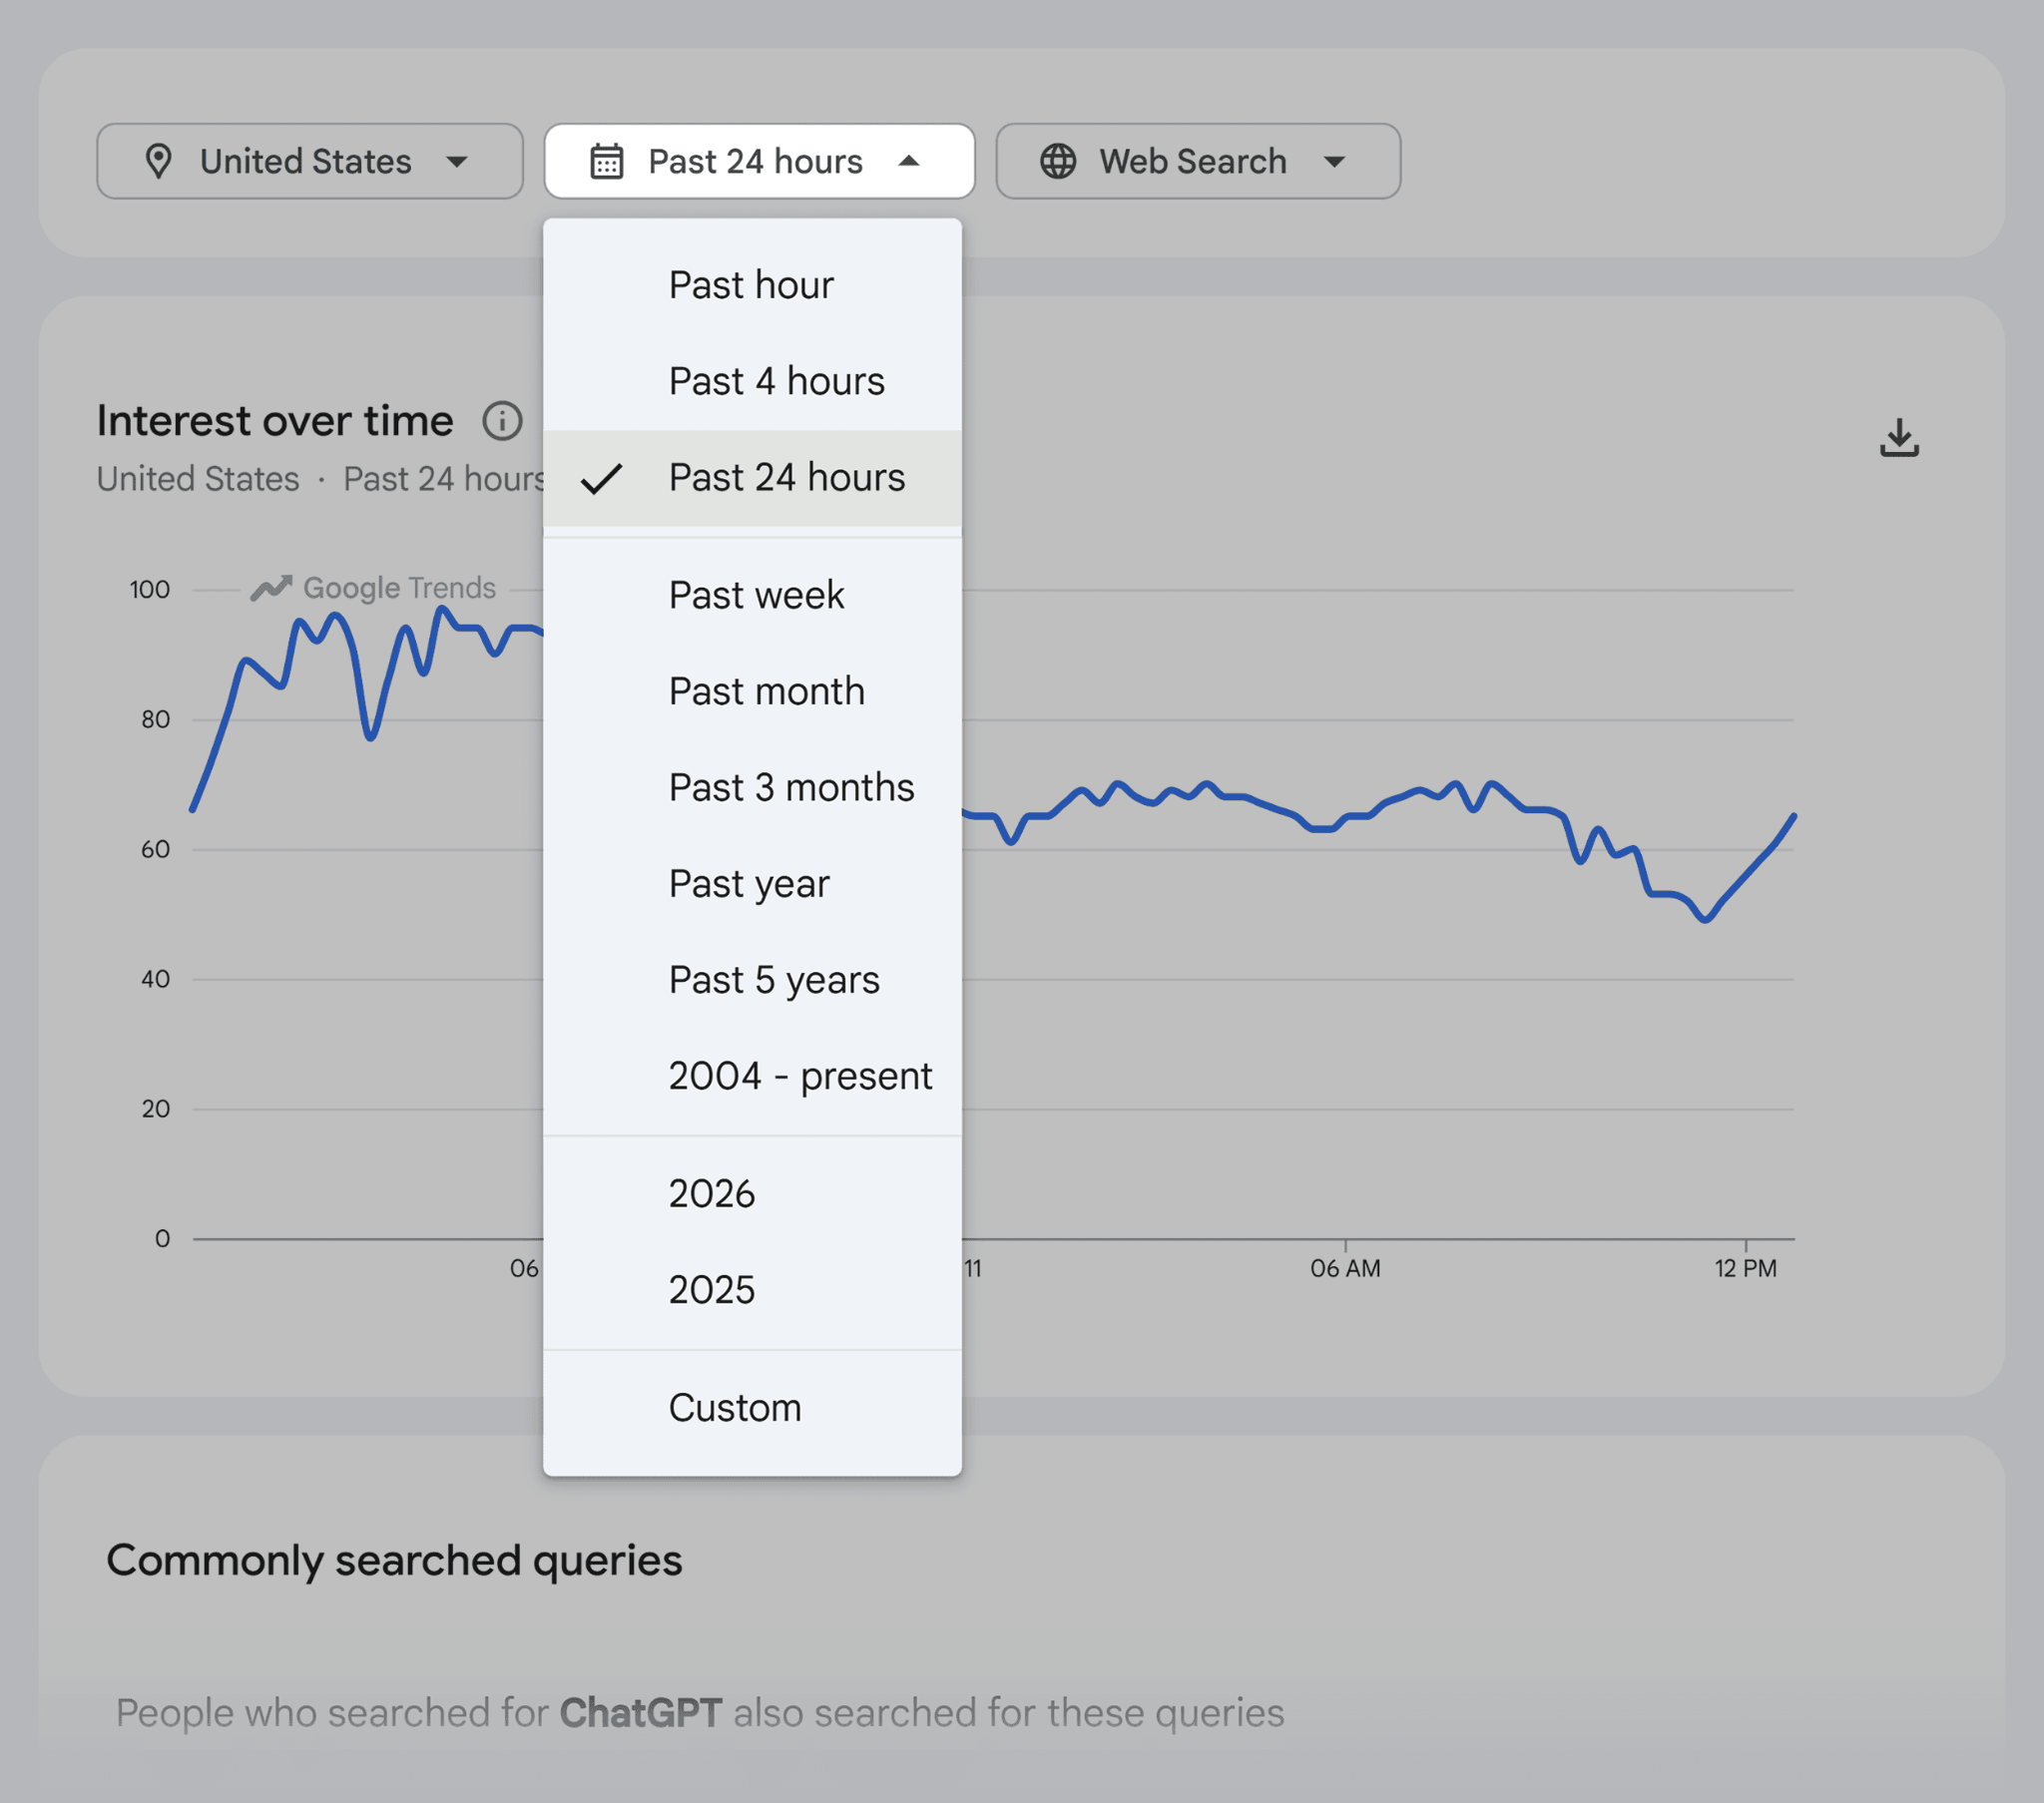
Task: Open the Web Search type dropdown
Action: (x=1196, y=161)
